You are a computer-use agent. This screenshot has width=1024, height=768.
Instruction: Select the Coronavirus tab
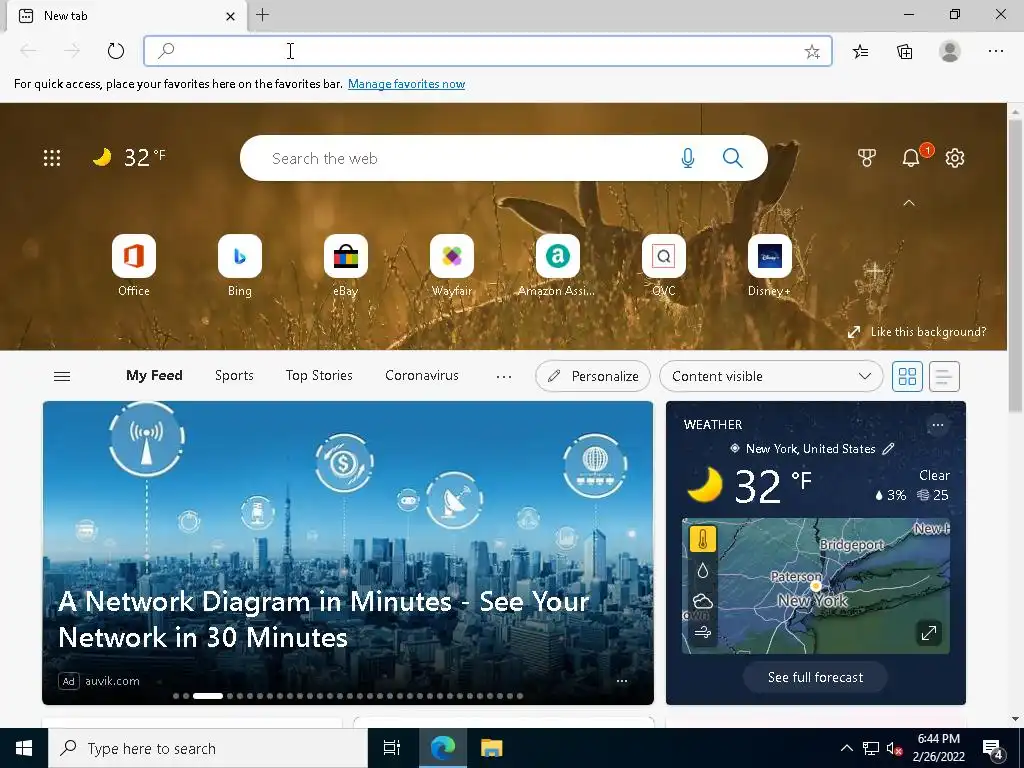(422, 376)
